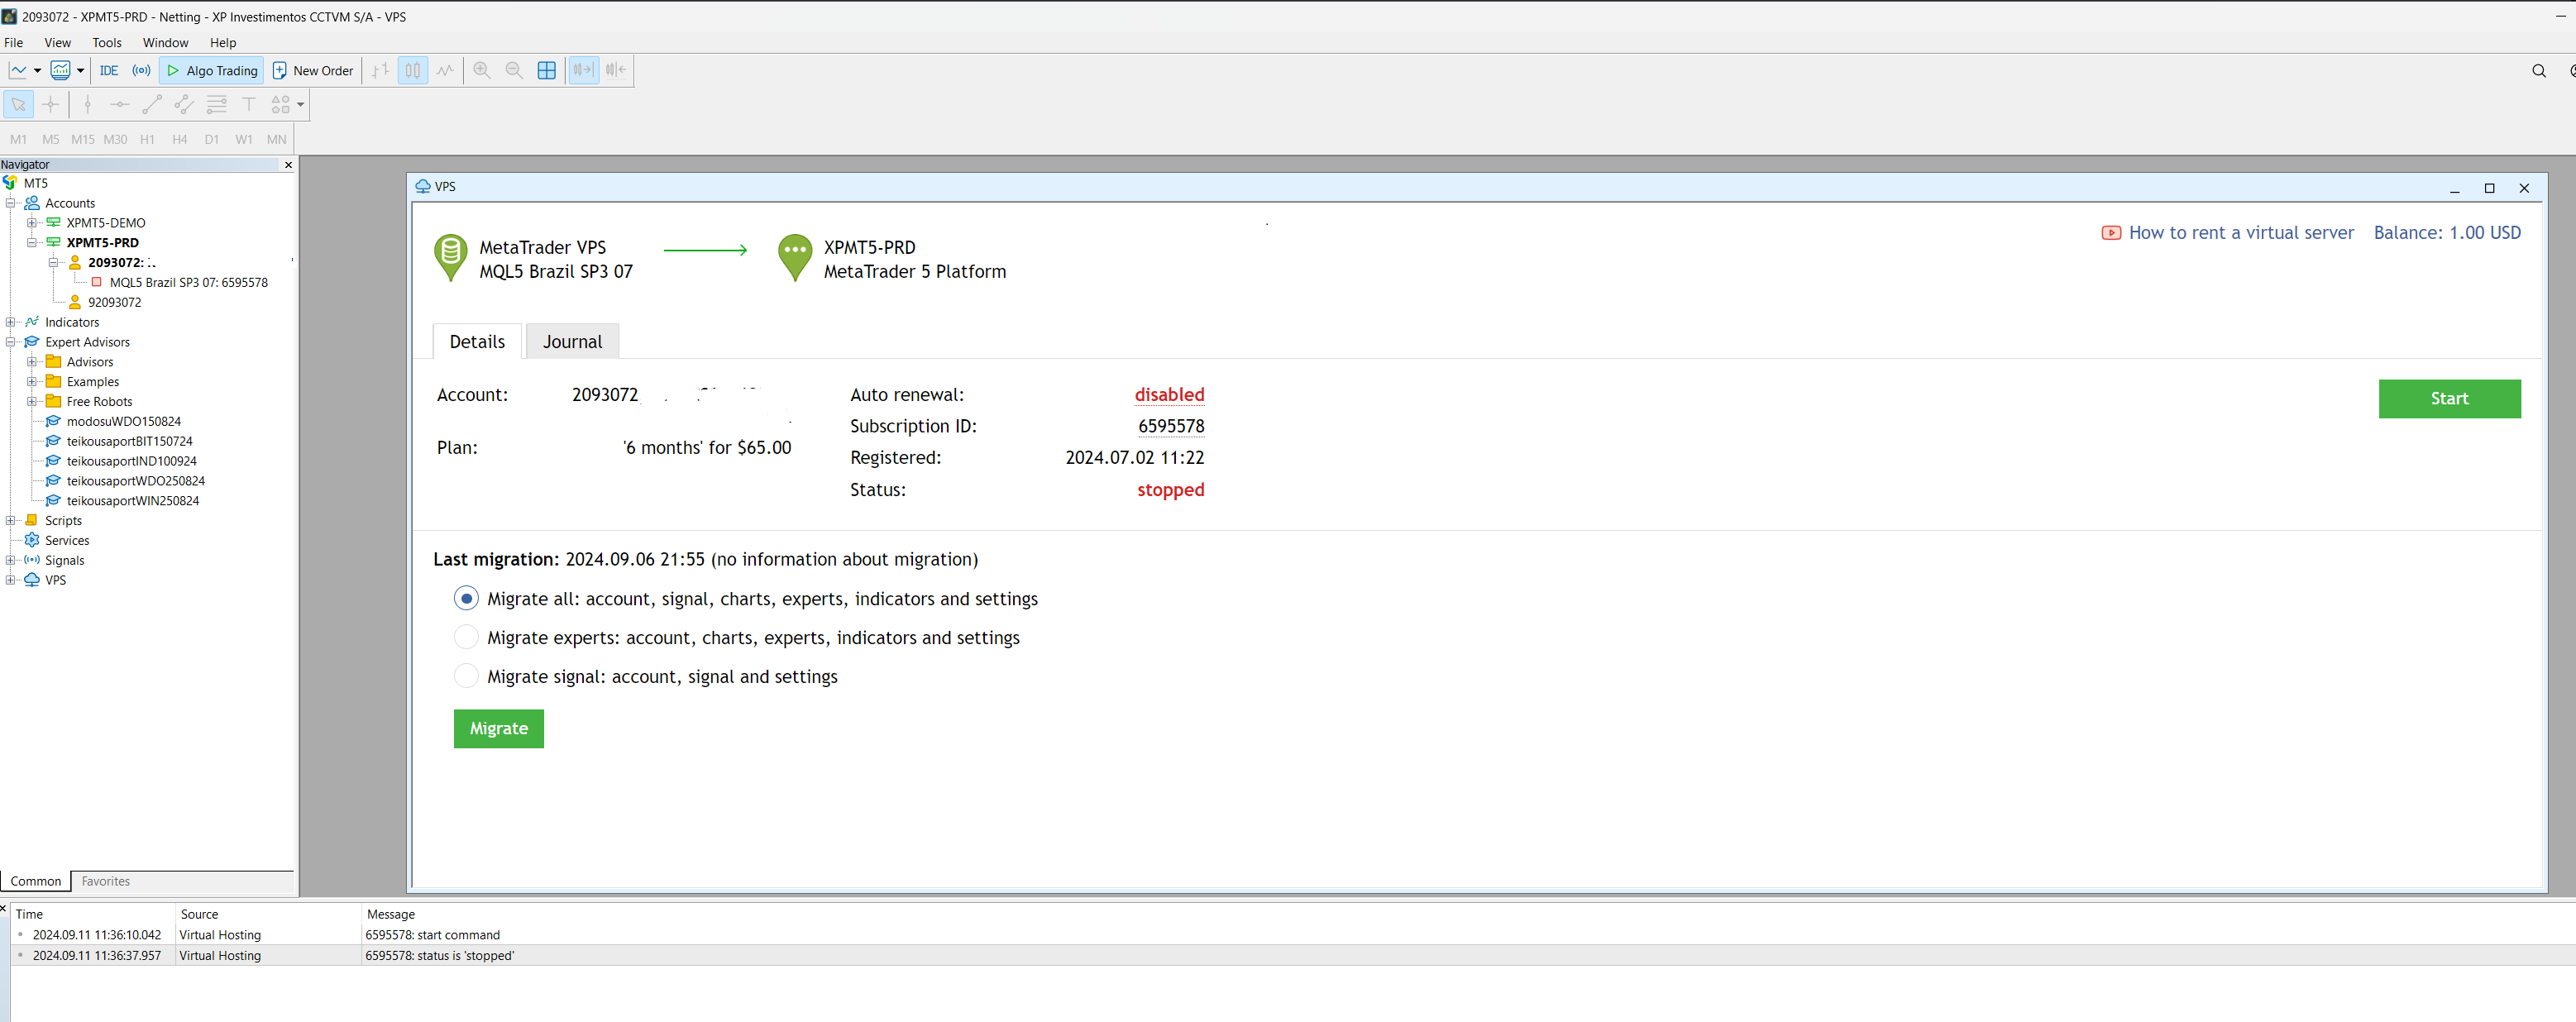Screen dimensions: 2576x1022
Task: Select account 92093072 in Navigator
Action: pyautogui.click(x=114, y=302)
